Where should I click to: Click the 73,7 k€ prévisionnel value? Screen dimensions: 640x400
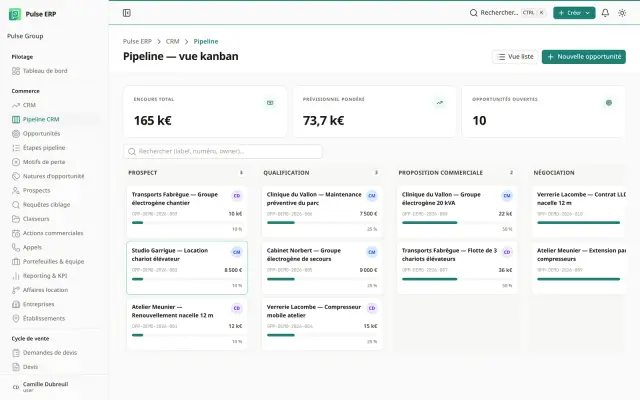point(323,120)
